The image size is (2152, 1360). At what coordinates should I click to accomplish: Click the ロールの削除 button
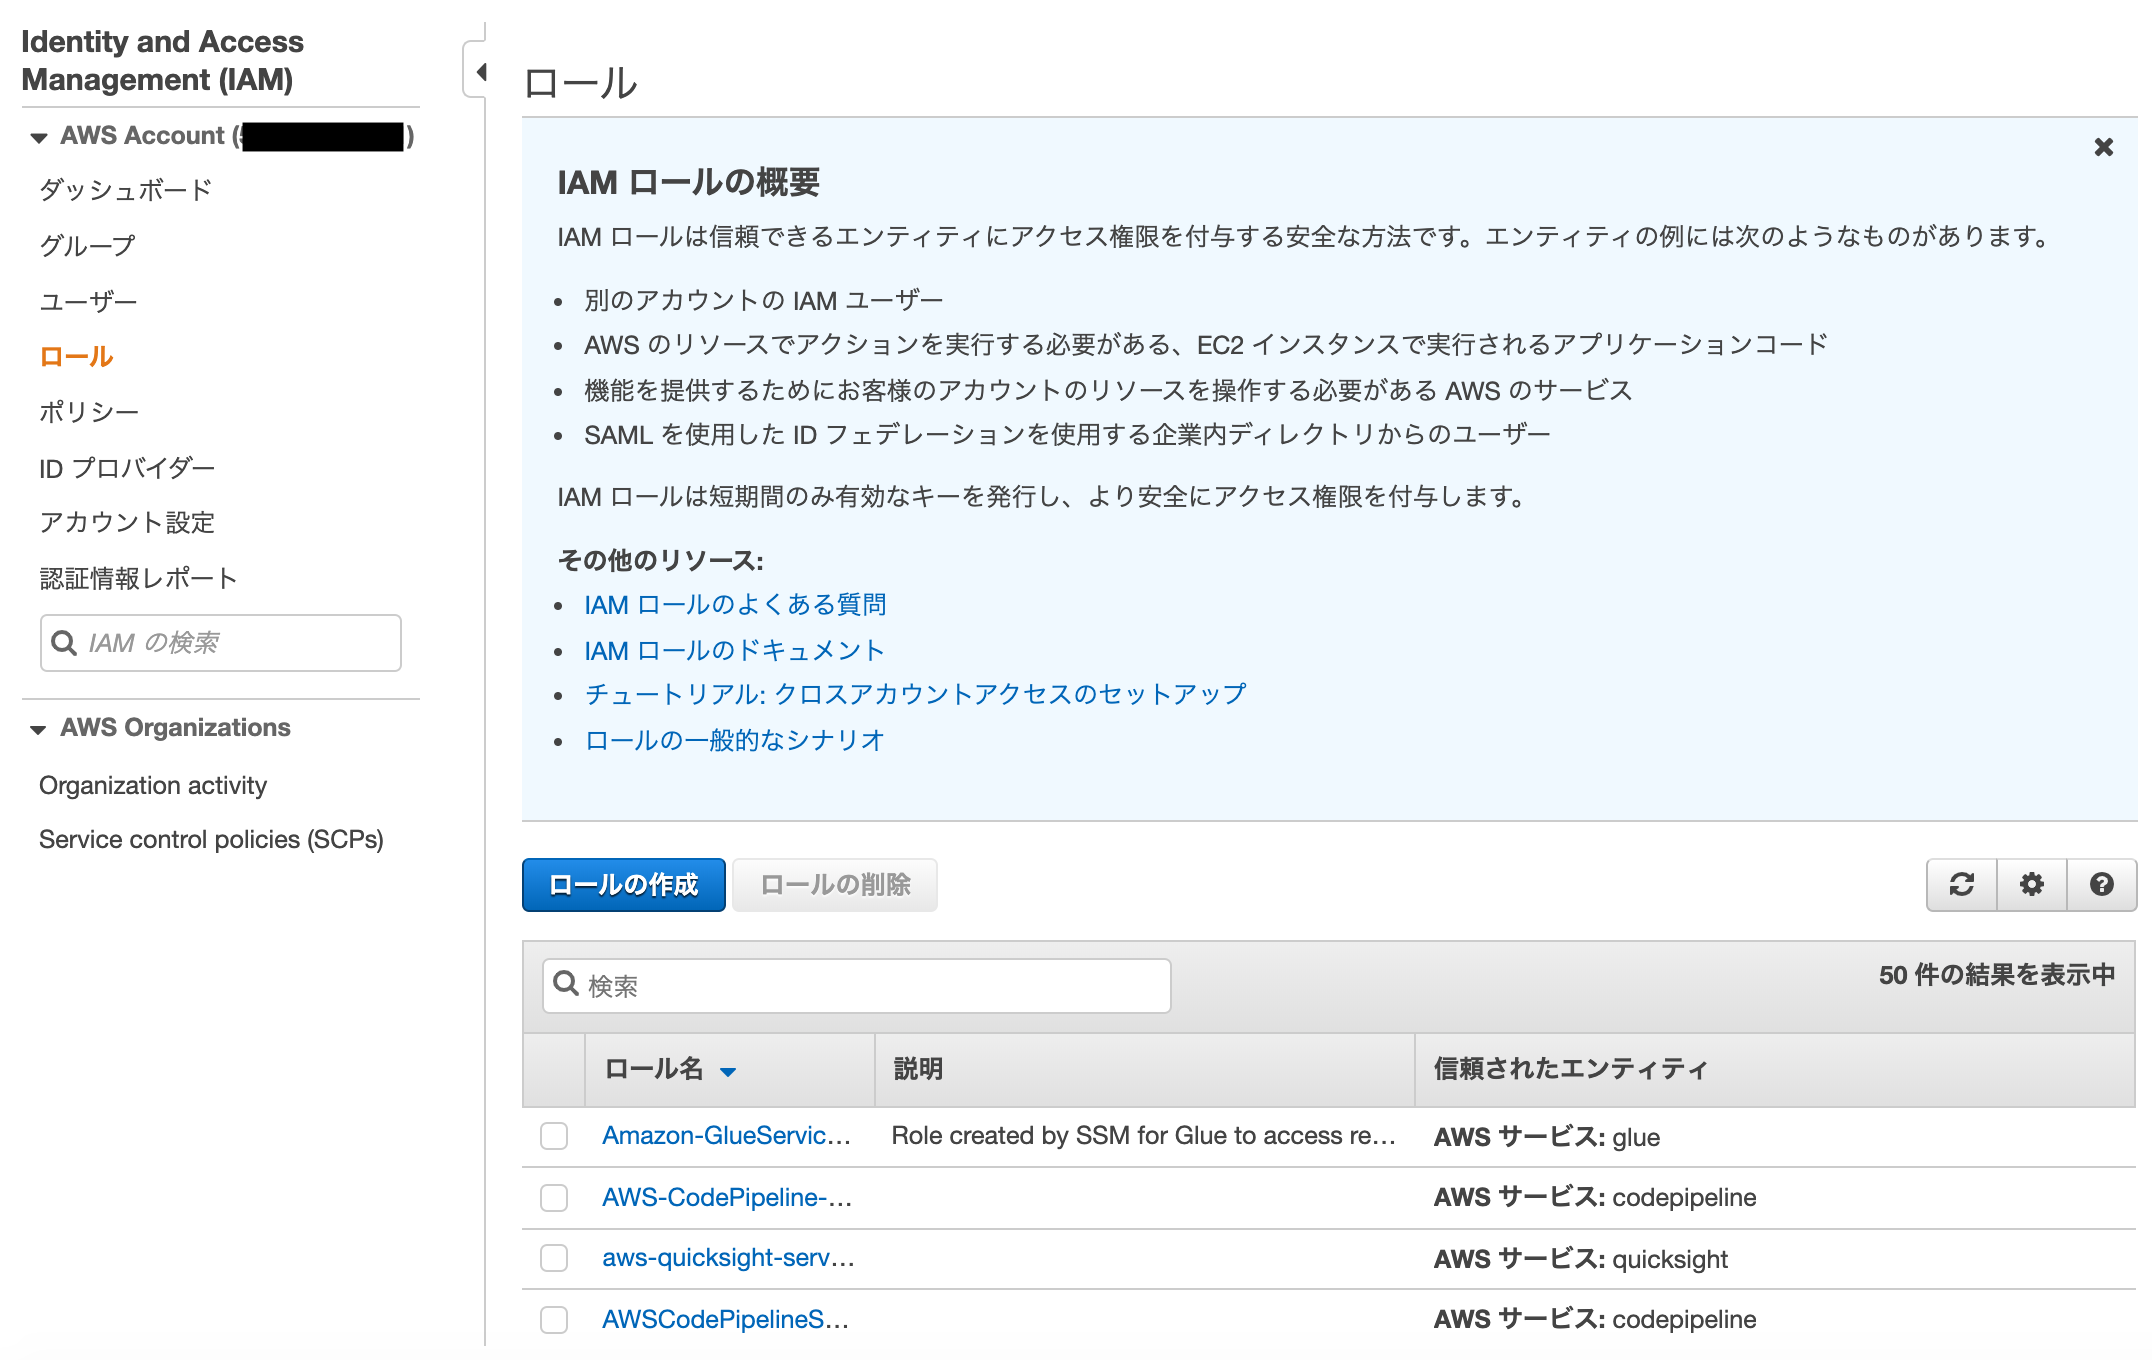tap(835, 885)
